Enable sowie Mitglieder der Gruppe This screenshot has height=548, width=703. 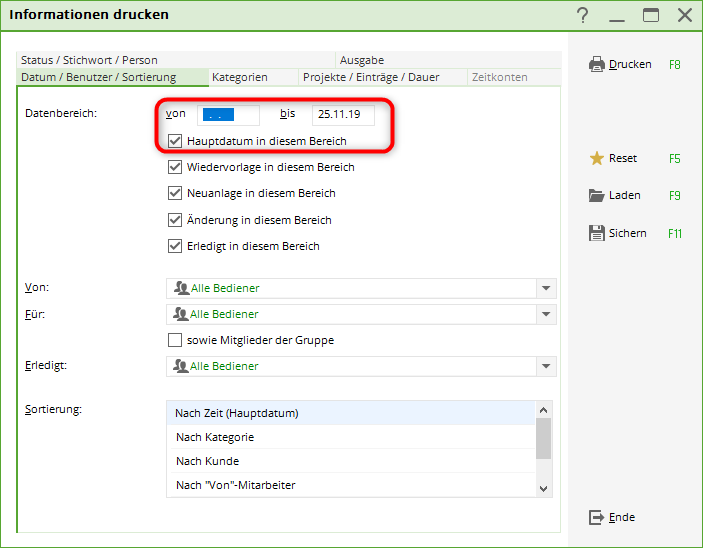[176, 340]
